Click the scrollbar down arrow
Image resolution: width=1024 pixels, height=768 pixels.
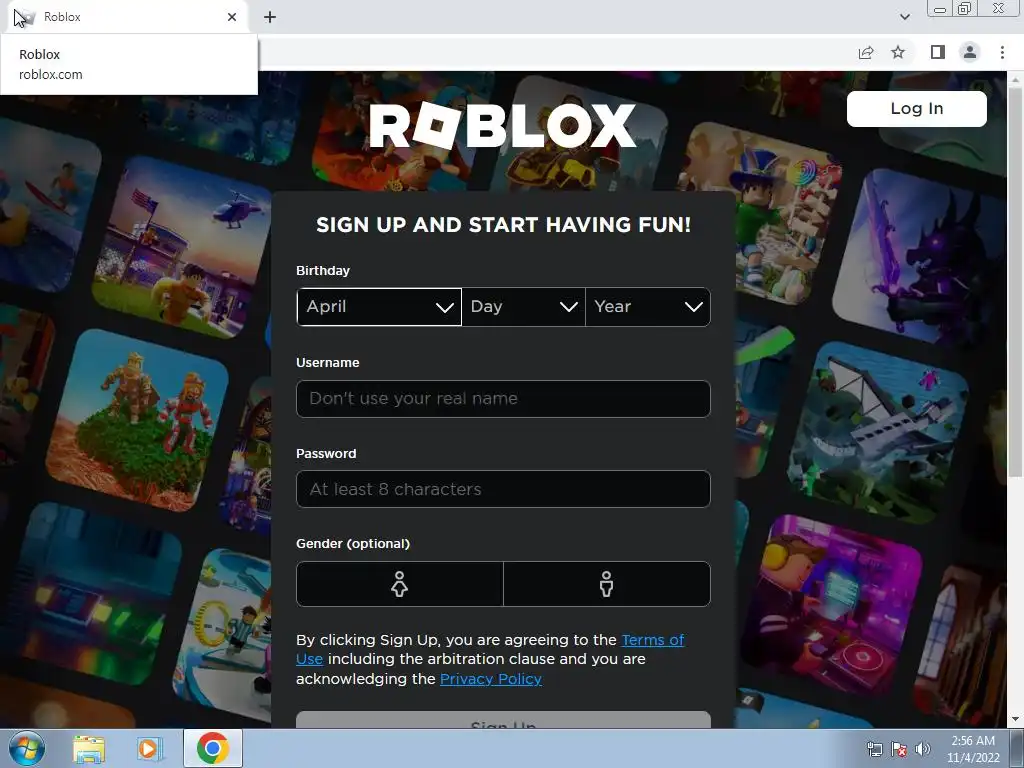point(1015,719)
